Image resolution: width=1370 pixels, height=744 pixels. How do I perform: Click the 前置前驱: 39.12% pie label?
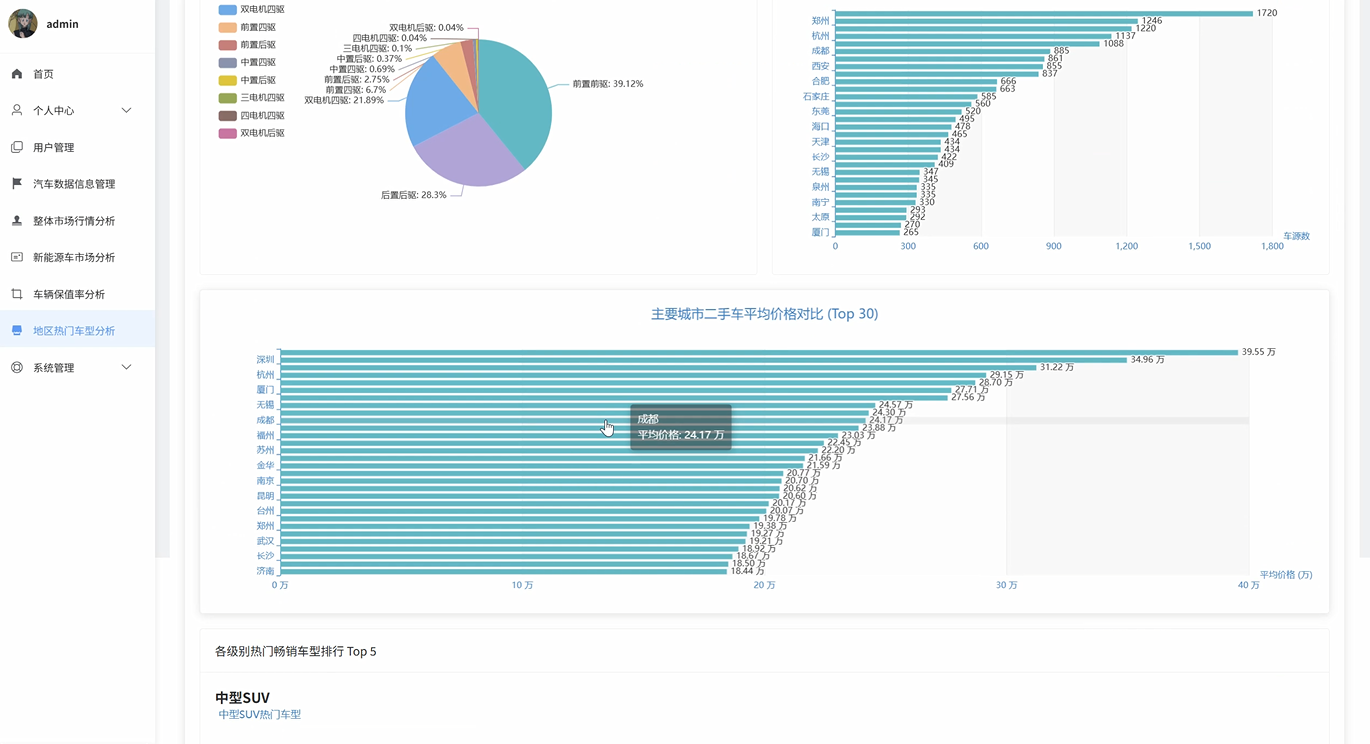(x=608, y=84)
